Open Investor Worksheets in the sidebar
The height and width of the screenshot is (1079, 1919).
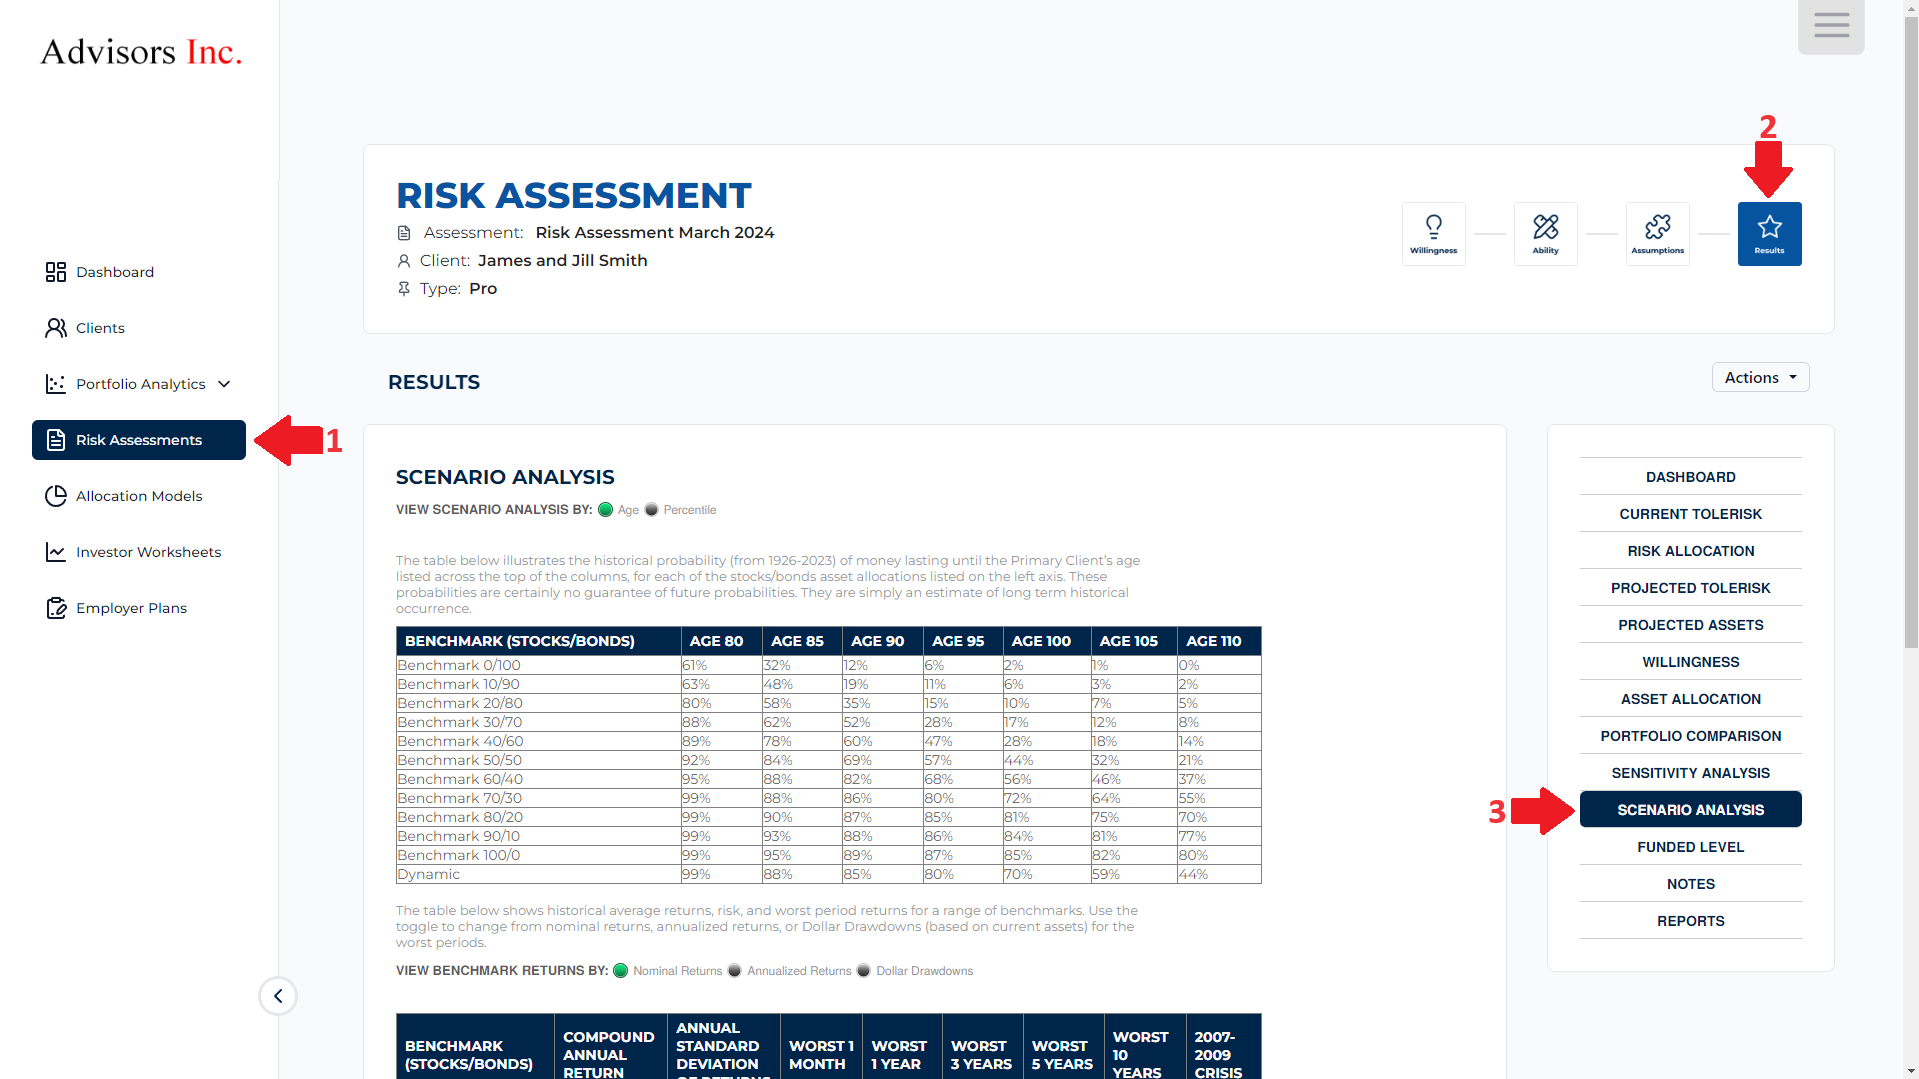(x=148, y=552)
